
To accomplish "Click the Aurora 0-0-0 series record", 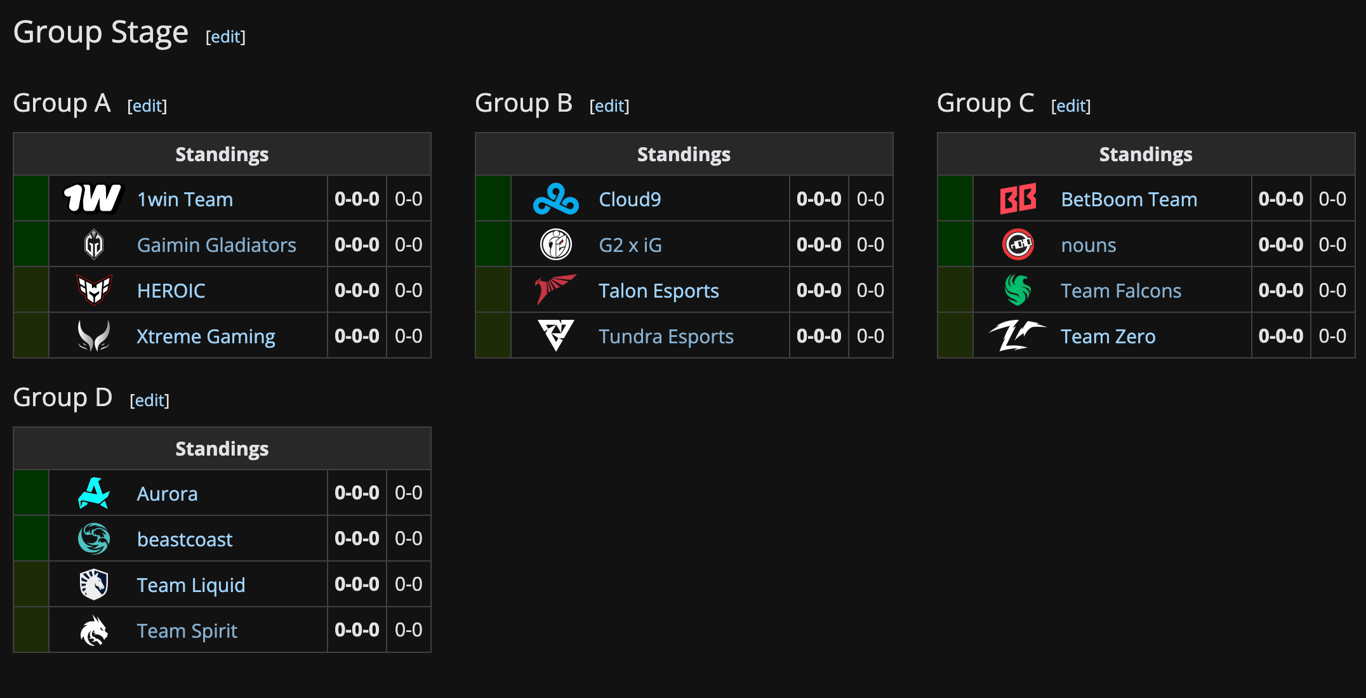I will tap(357, 493).
